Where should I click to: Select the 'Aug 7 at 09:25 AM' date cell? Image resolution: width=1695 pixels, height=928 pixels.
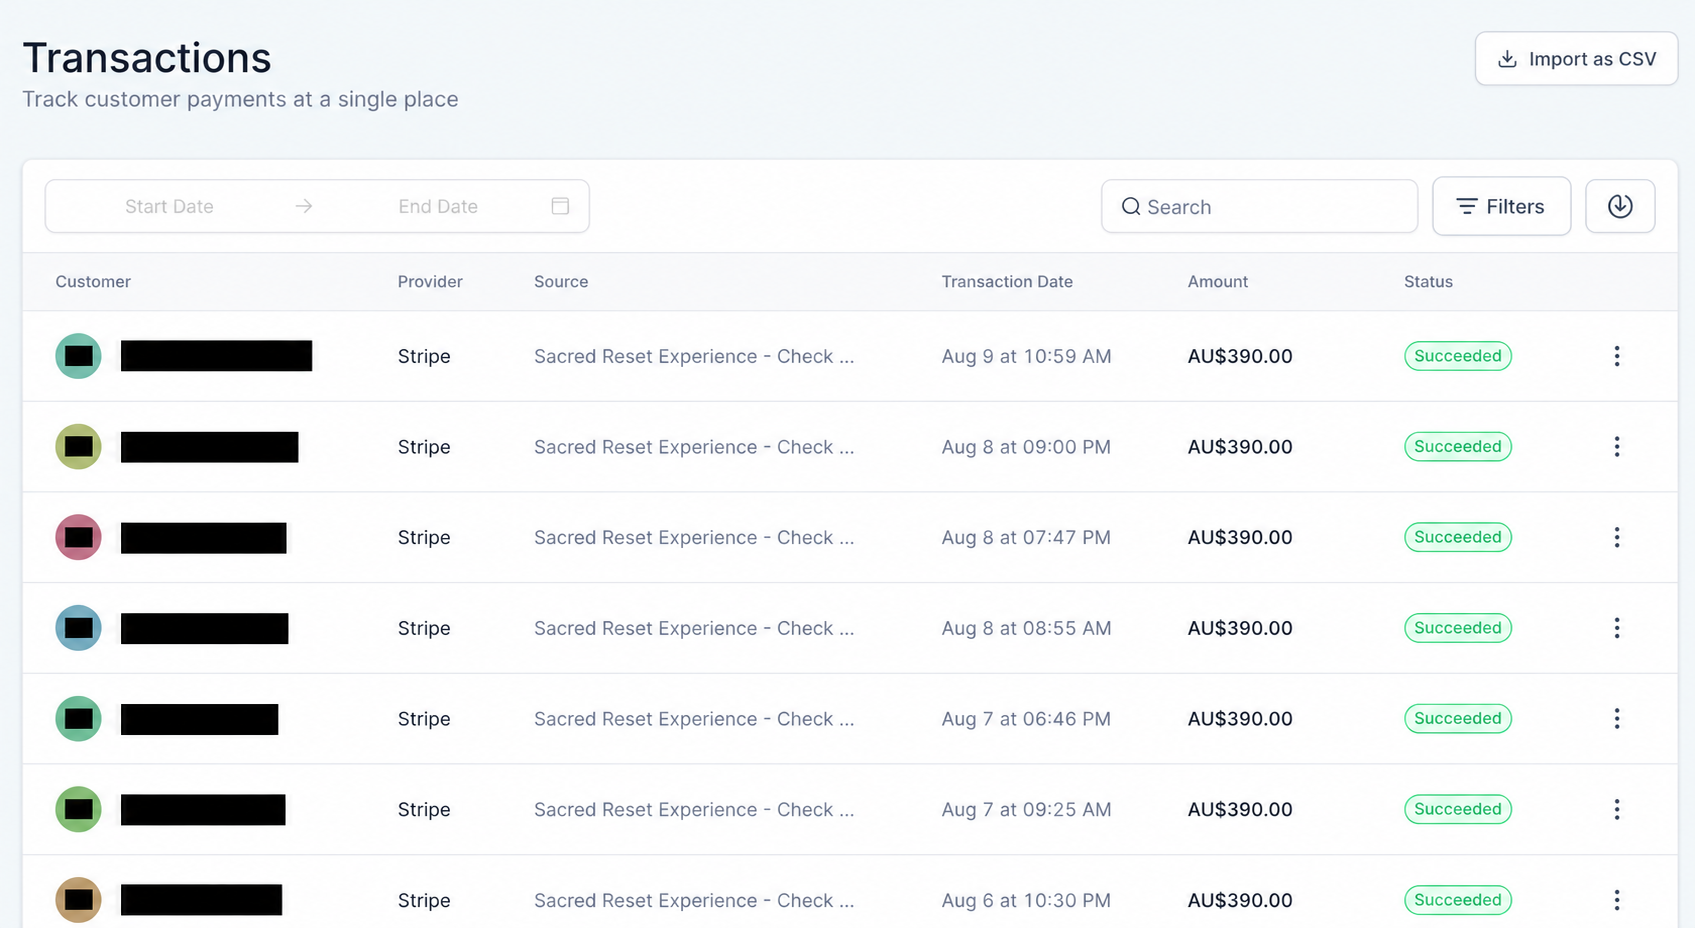click(x=1026, y=809)
